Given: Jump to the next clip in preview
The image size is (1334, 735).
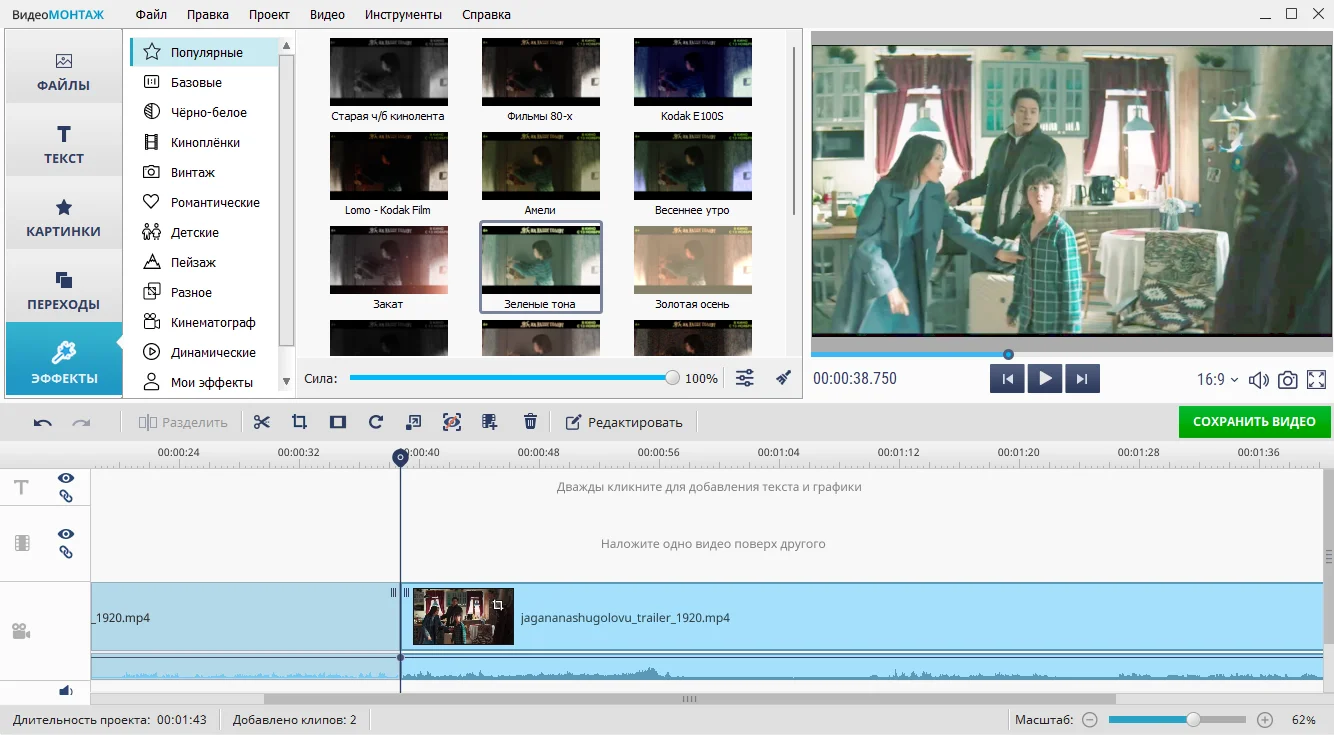Looking at the screenshot, I should pos(1083,379).
